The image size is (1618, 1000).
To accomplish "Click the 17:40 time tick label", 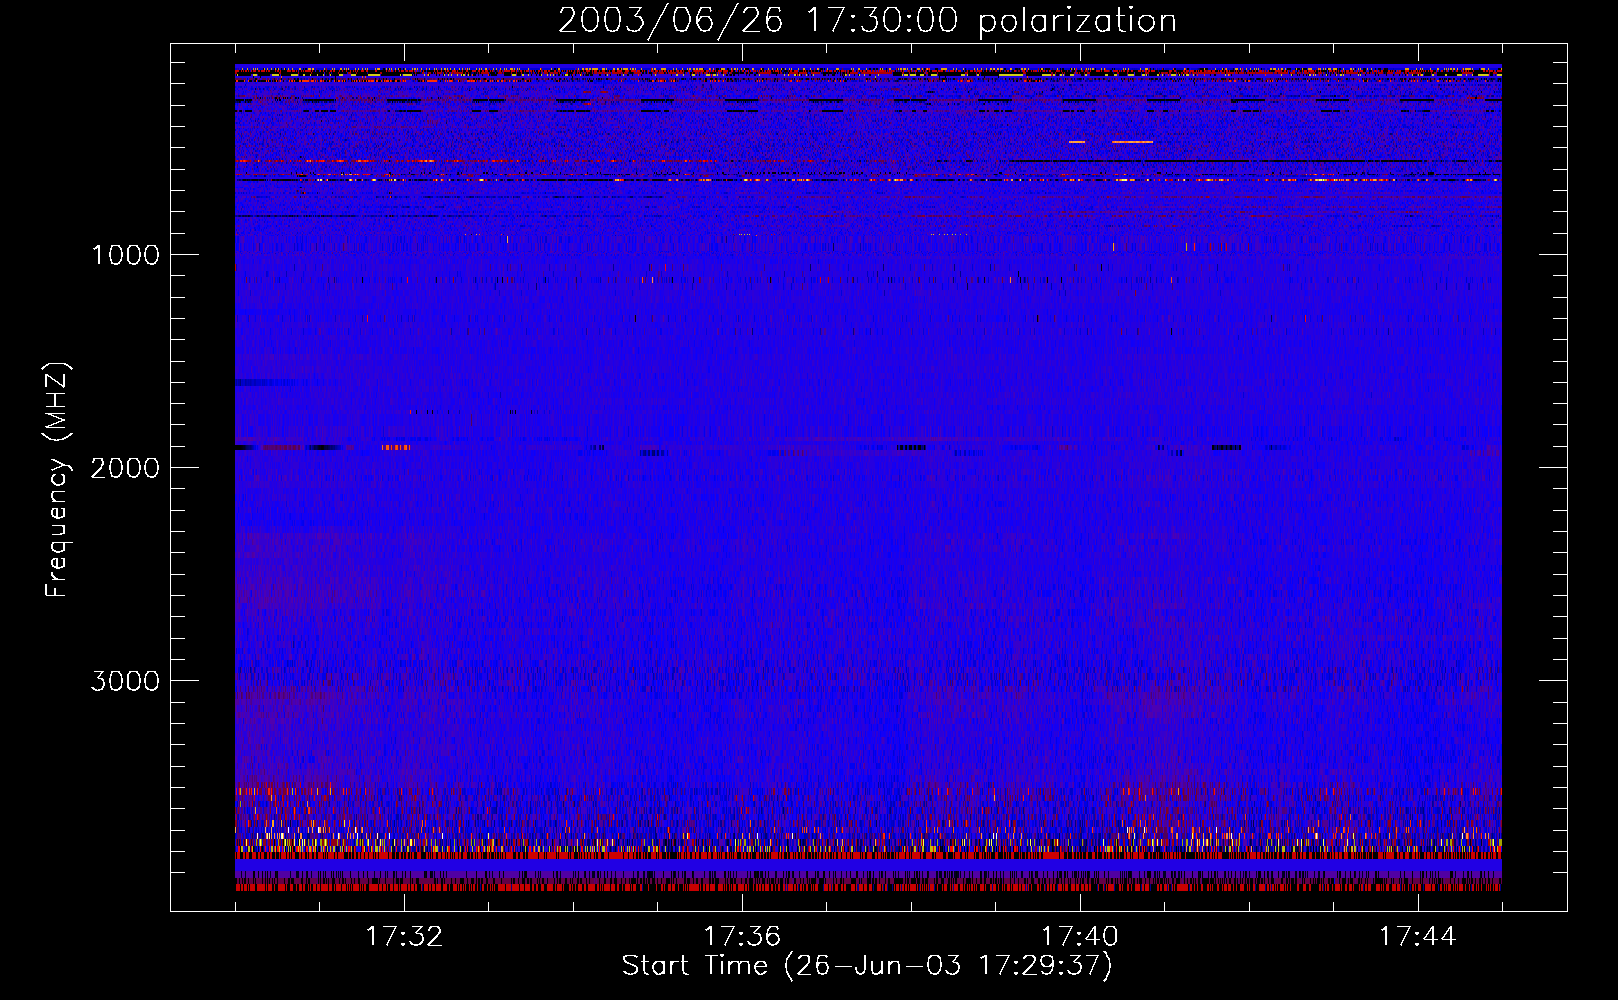I will [x=1080, y=937].
